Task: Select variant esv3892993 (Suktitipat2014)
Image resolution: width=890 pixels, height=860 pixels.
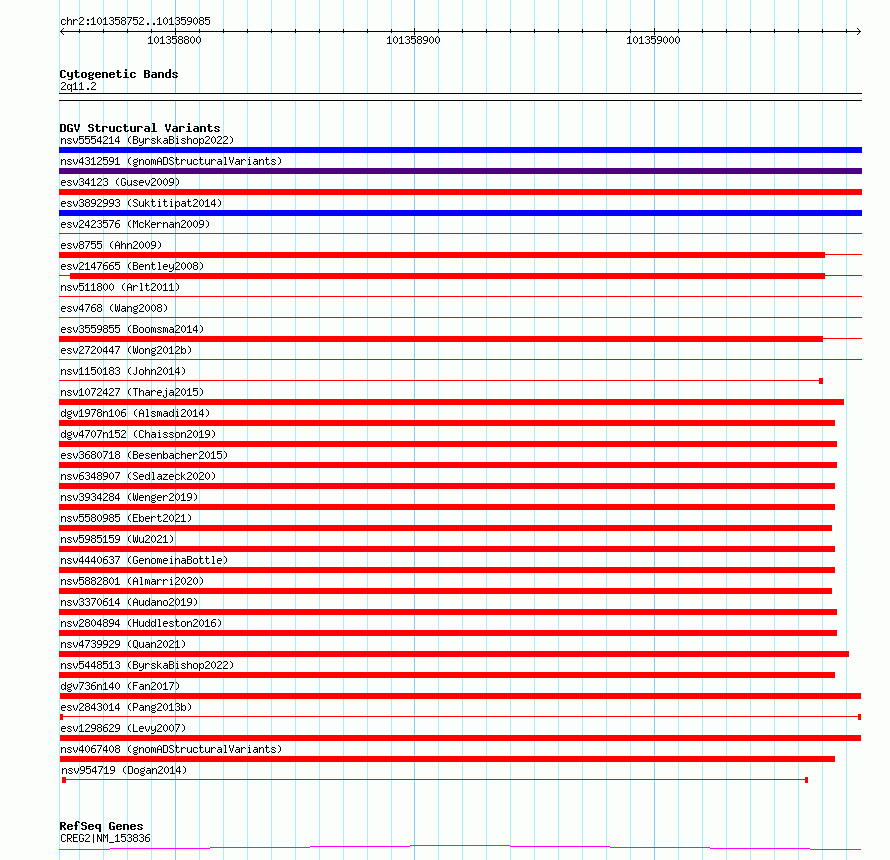Action: 141,203
